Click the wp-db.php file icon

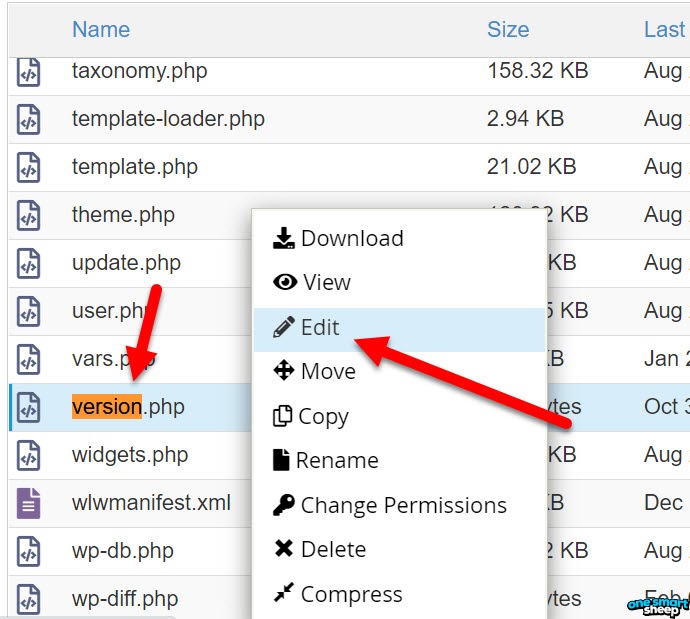[x=29, y=551]
